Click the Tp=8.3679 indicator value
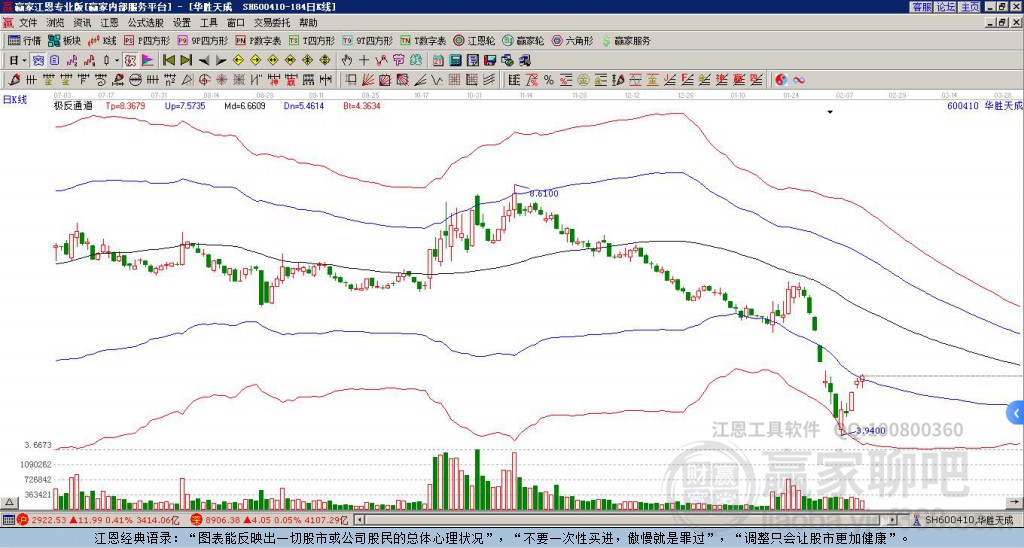 [x=125, y=105]
